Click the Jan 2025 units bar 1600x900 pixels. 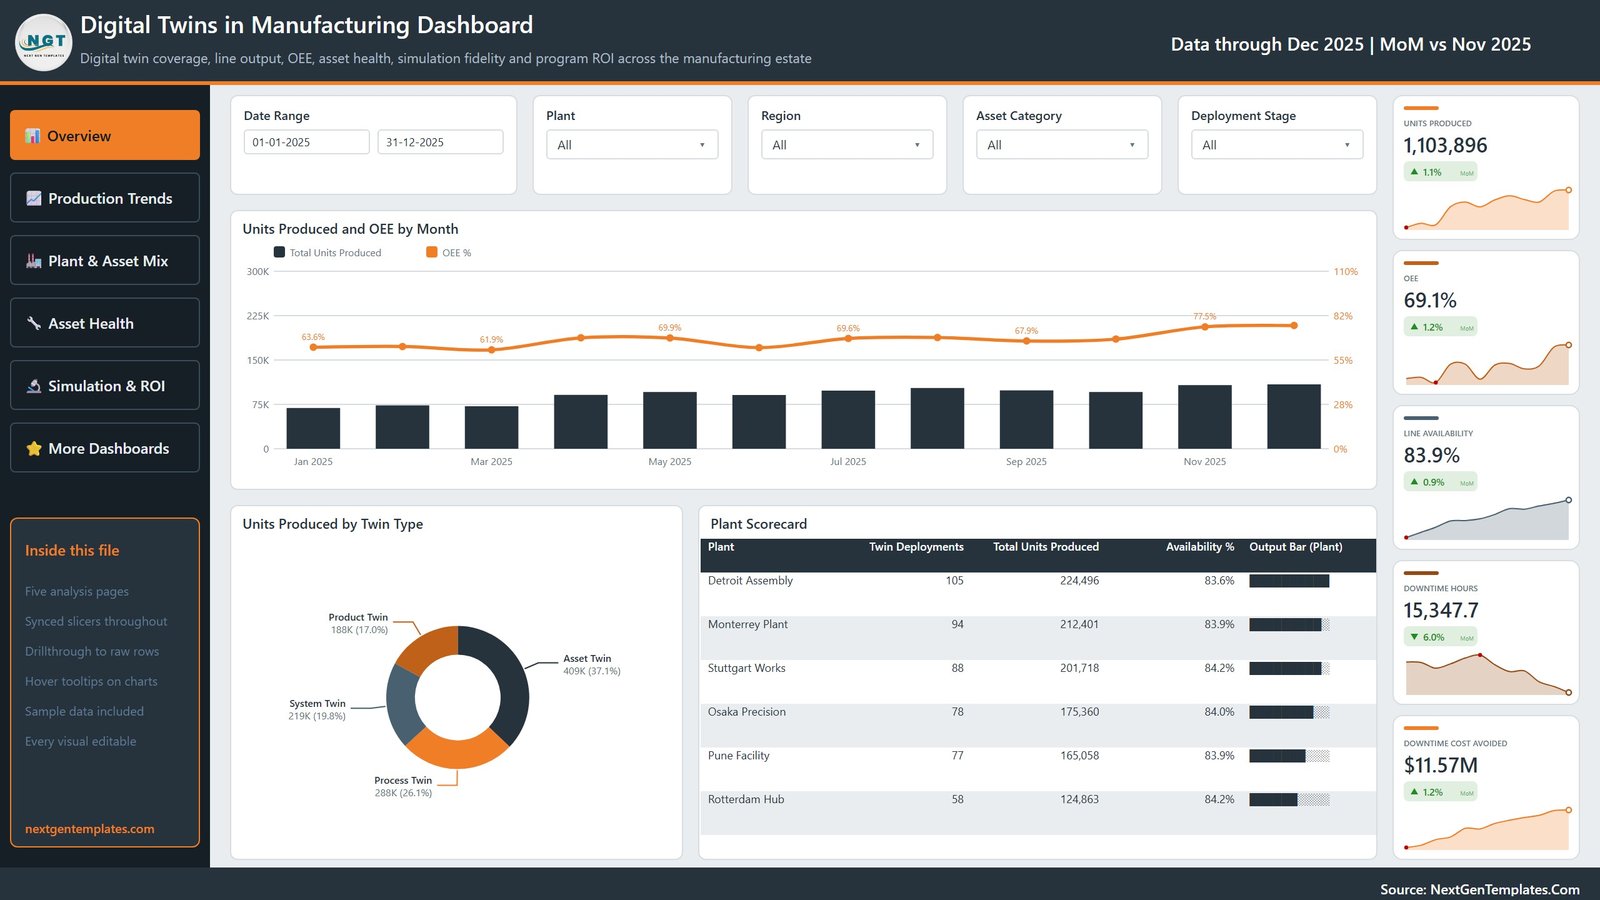(x=313, y=428)
